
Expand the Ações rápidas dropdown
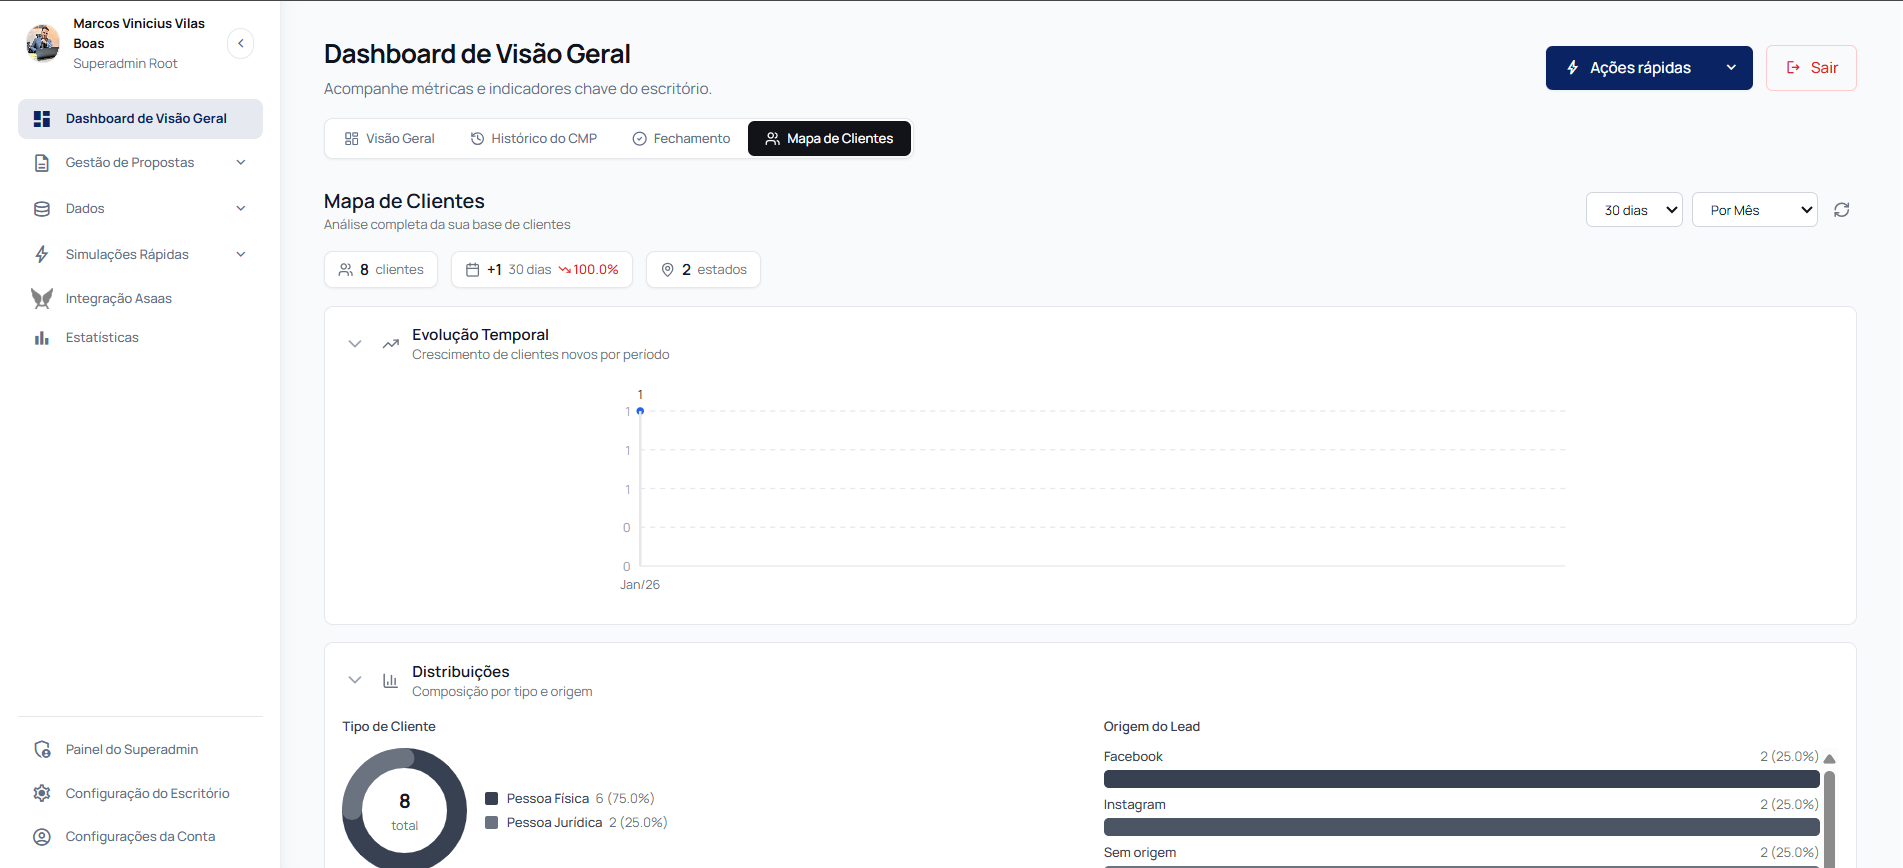coord(1648,68)
